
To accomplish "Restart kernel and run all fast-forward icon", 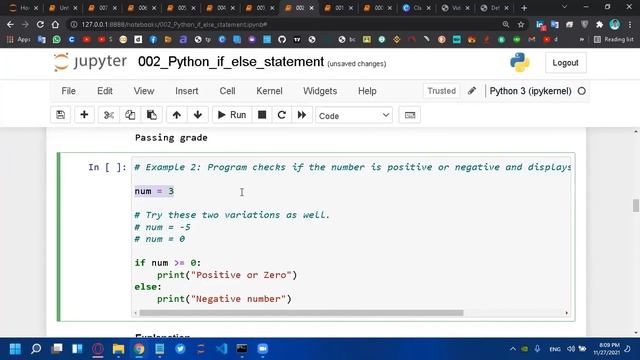I will tap(302, 115).
